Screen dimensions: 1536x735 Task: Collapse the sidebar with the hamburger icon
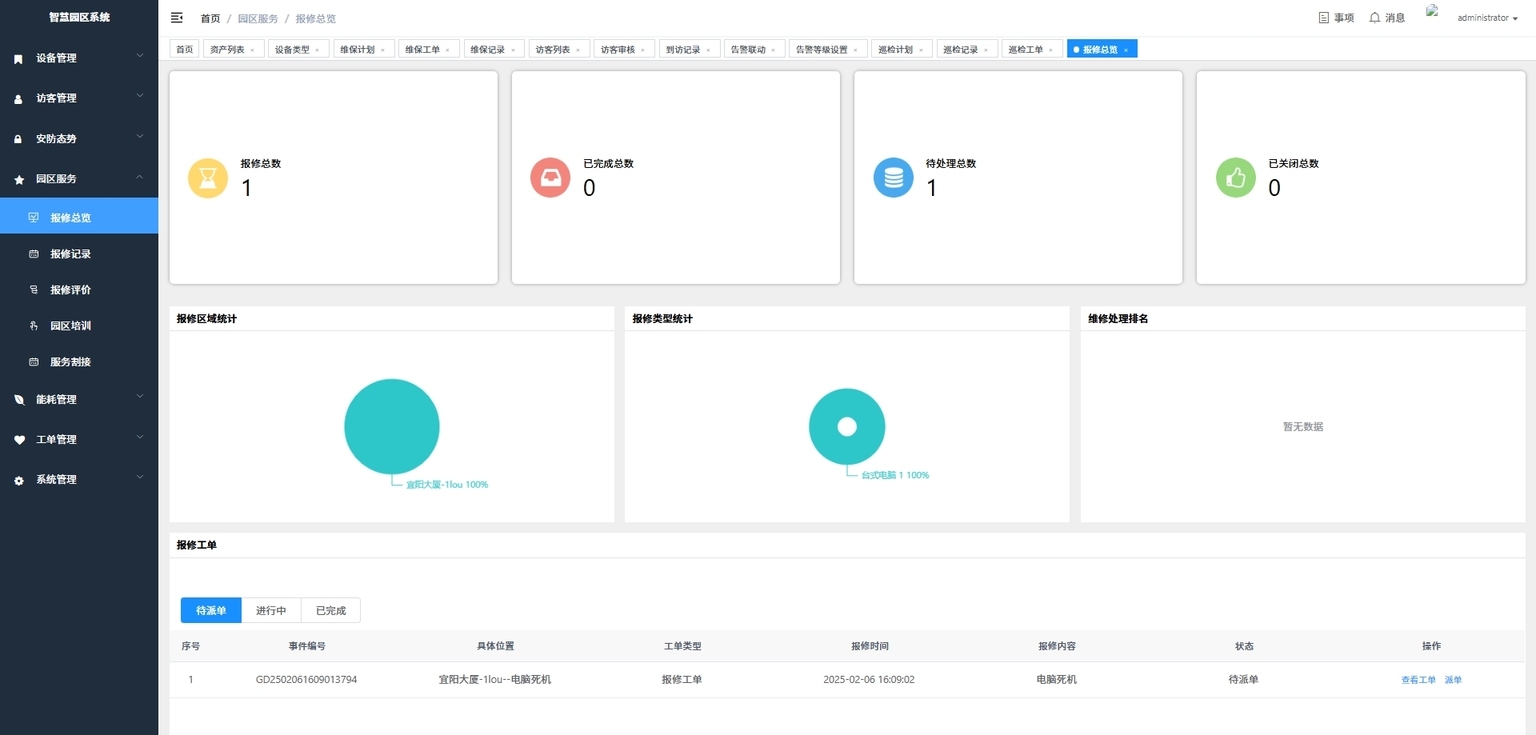point(177,18)
